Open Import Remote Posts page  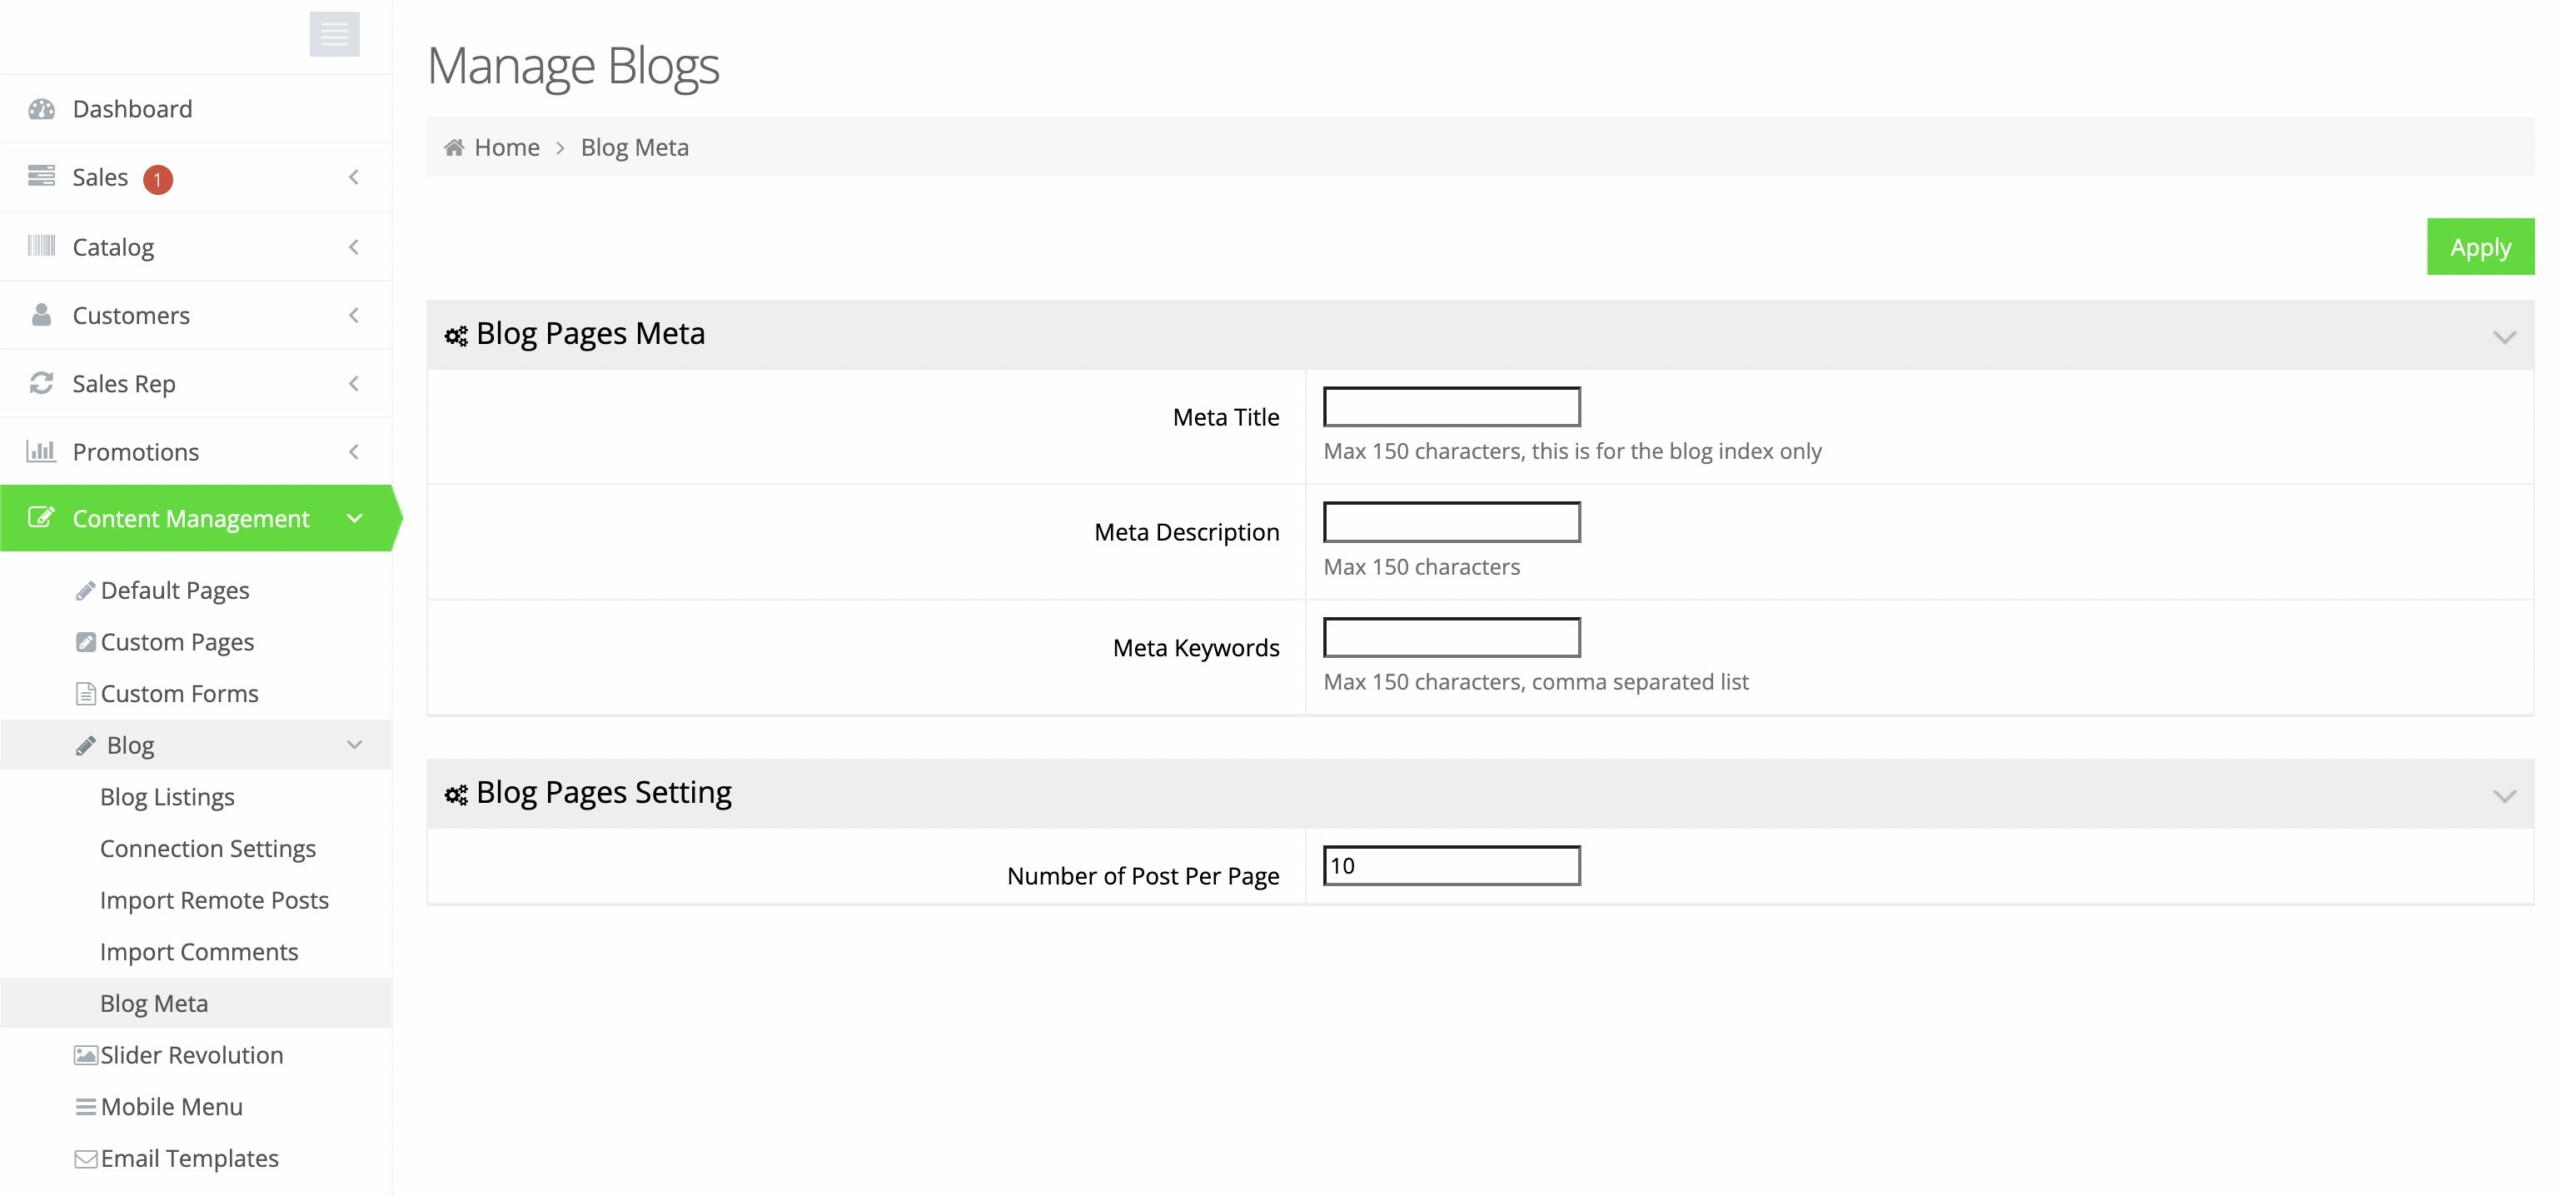pyautogui.click(x=214, y=900)
